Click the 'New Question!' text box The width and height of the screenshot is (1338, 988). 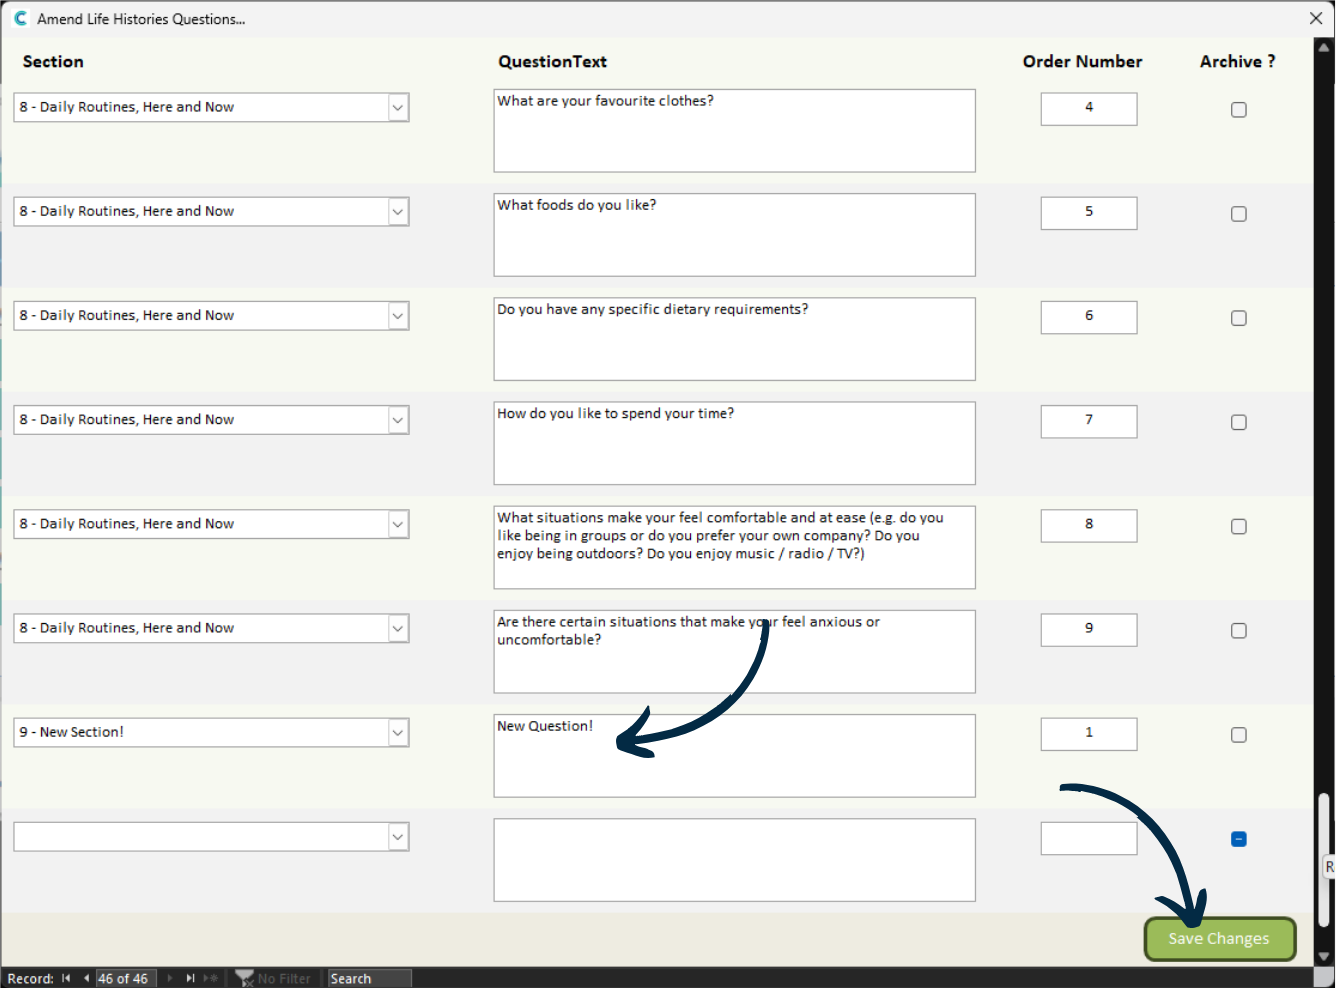pos(734,756)
